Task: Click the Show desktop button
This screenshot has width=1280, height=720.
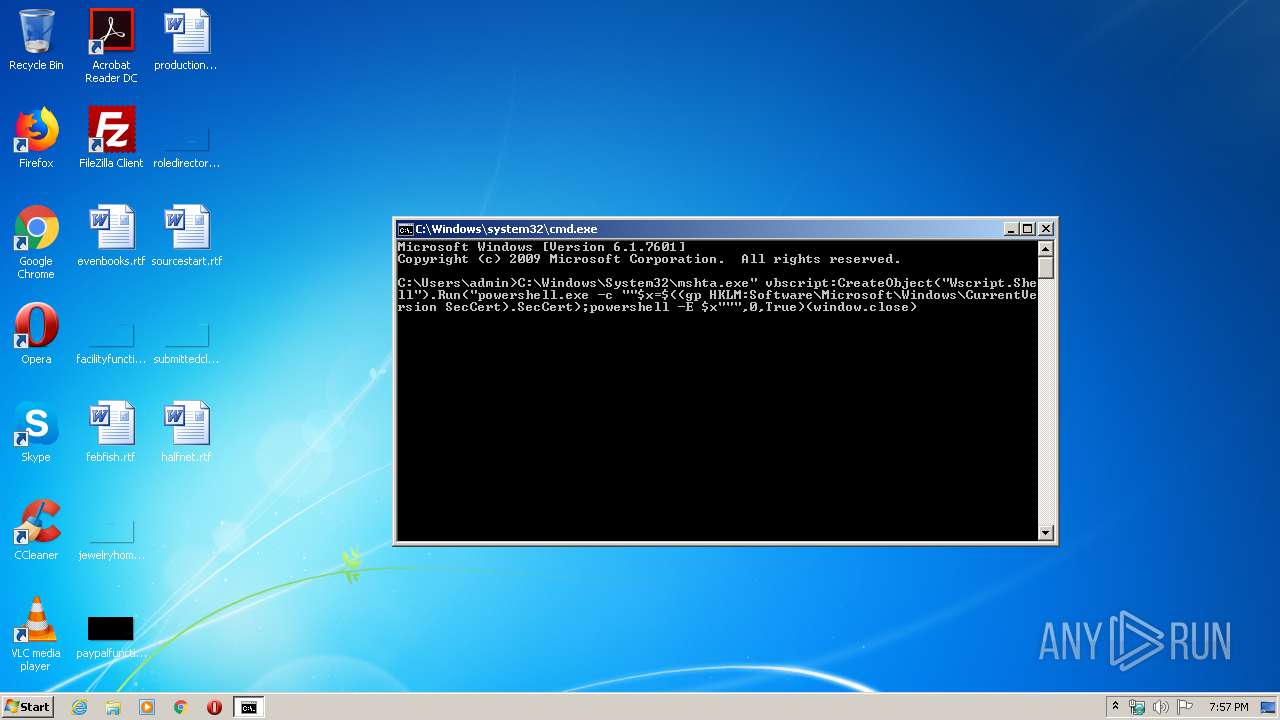Action: tap(1270, 707)
